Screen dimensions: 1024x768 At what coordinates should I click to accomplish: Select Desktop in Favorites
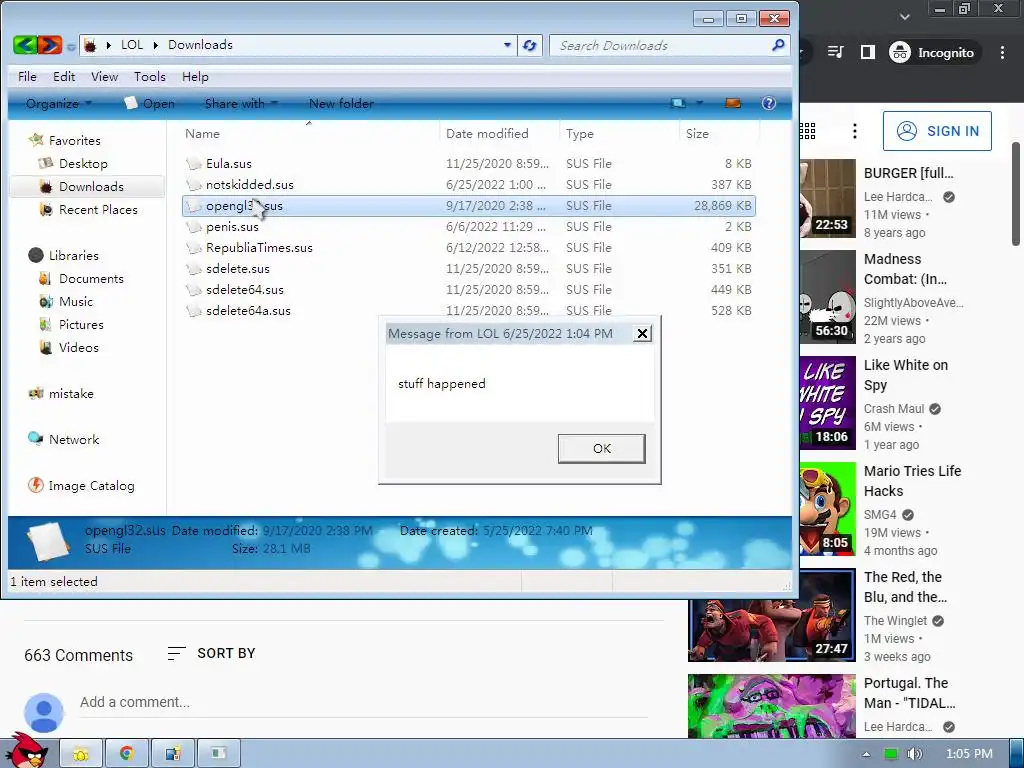[83, 163]
